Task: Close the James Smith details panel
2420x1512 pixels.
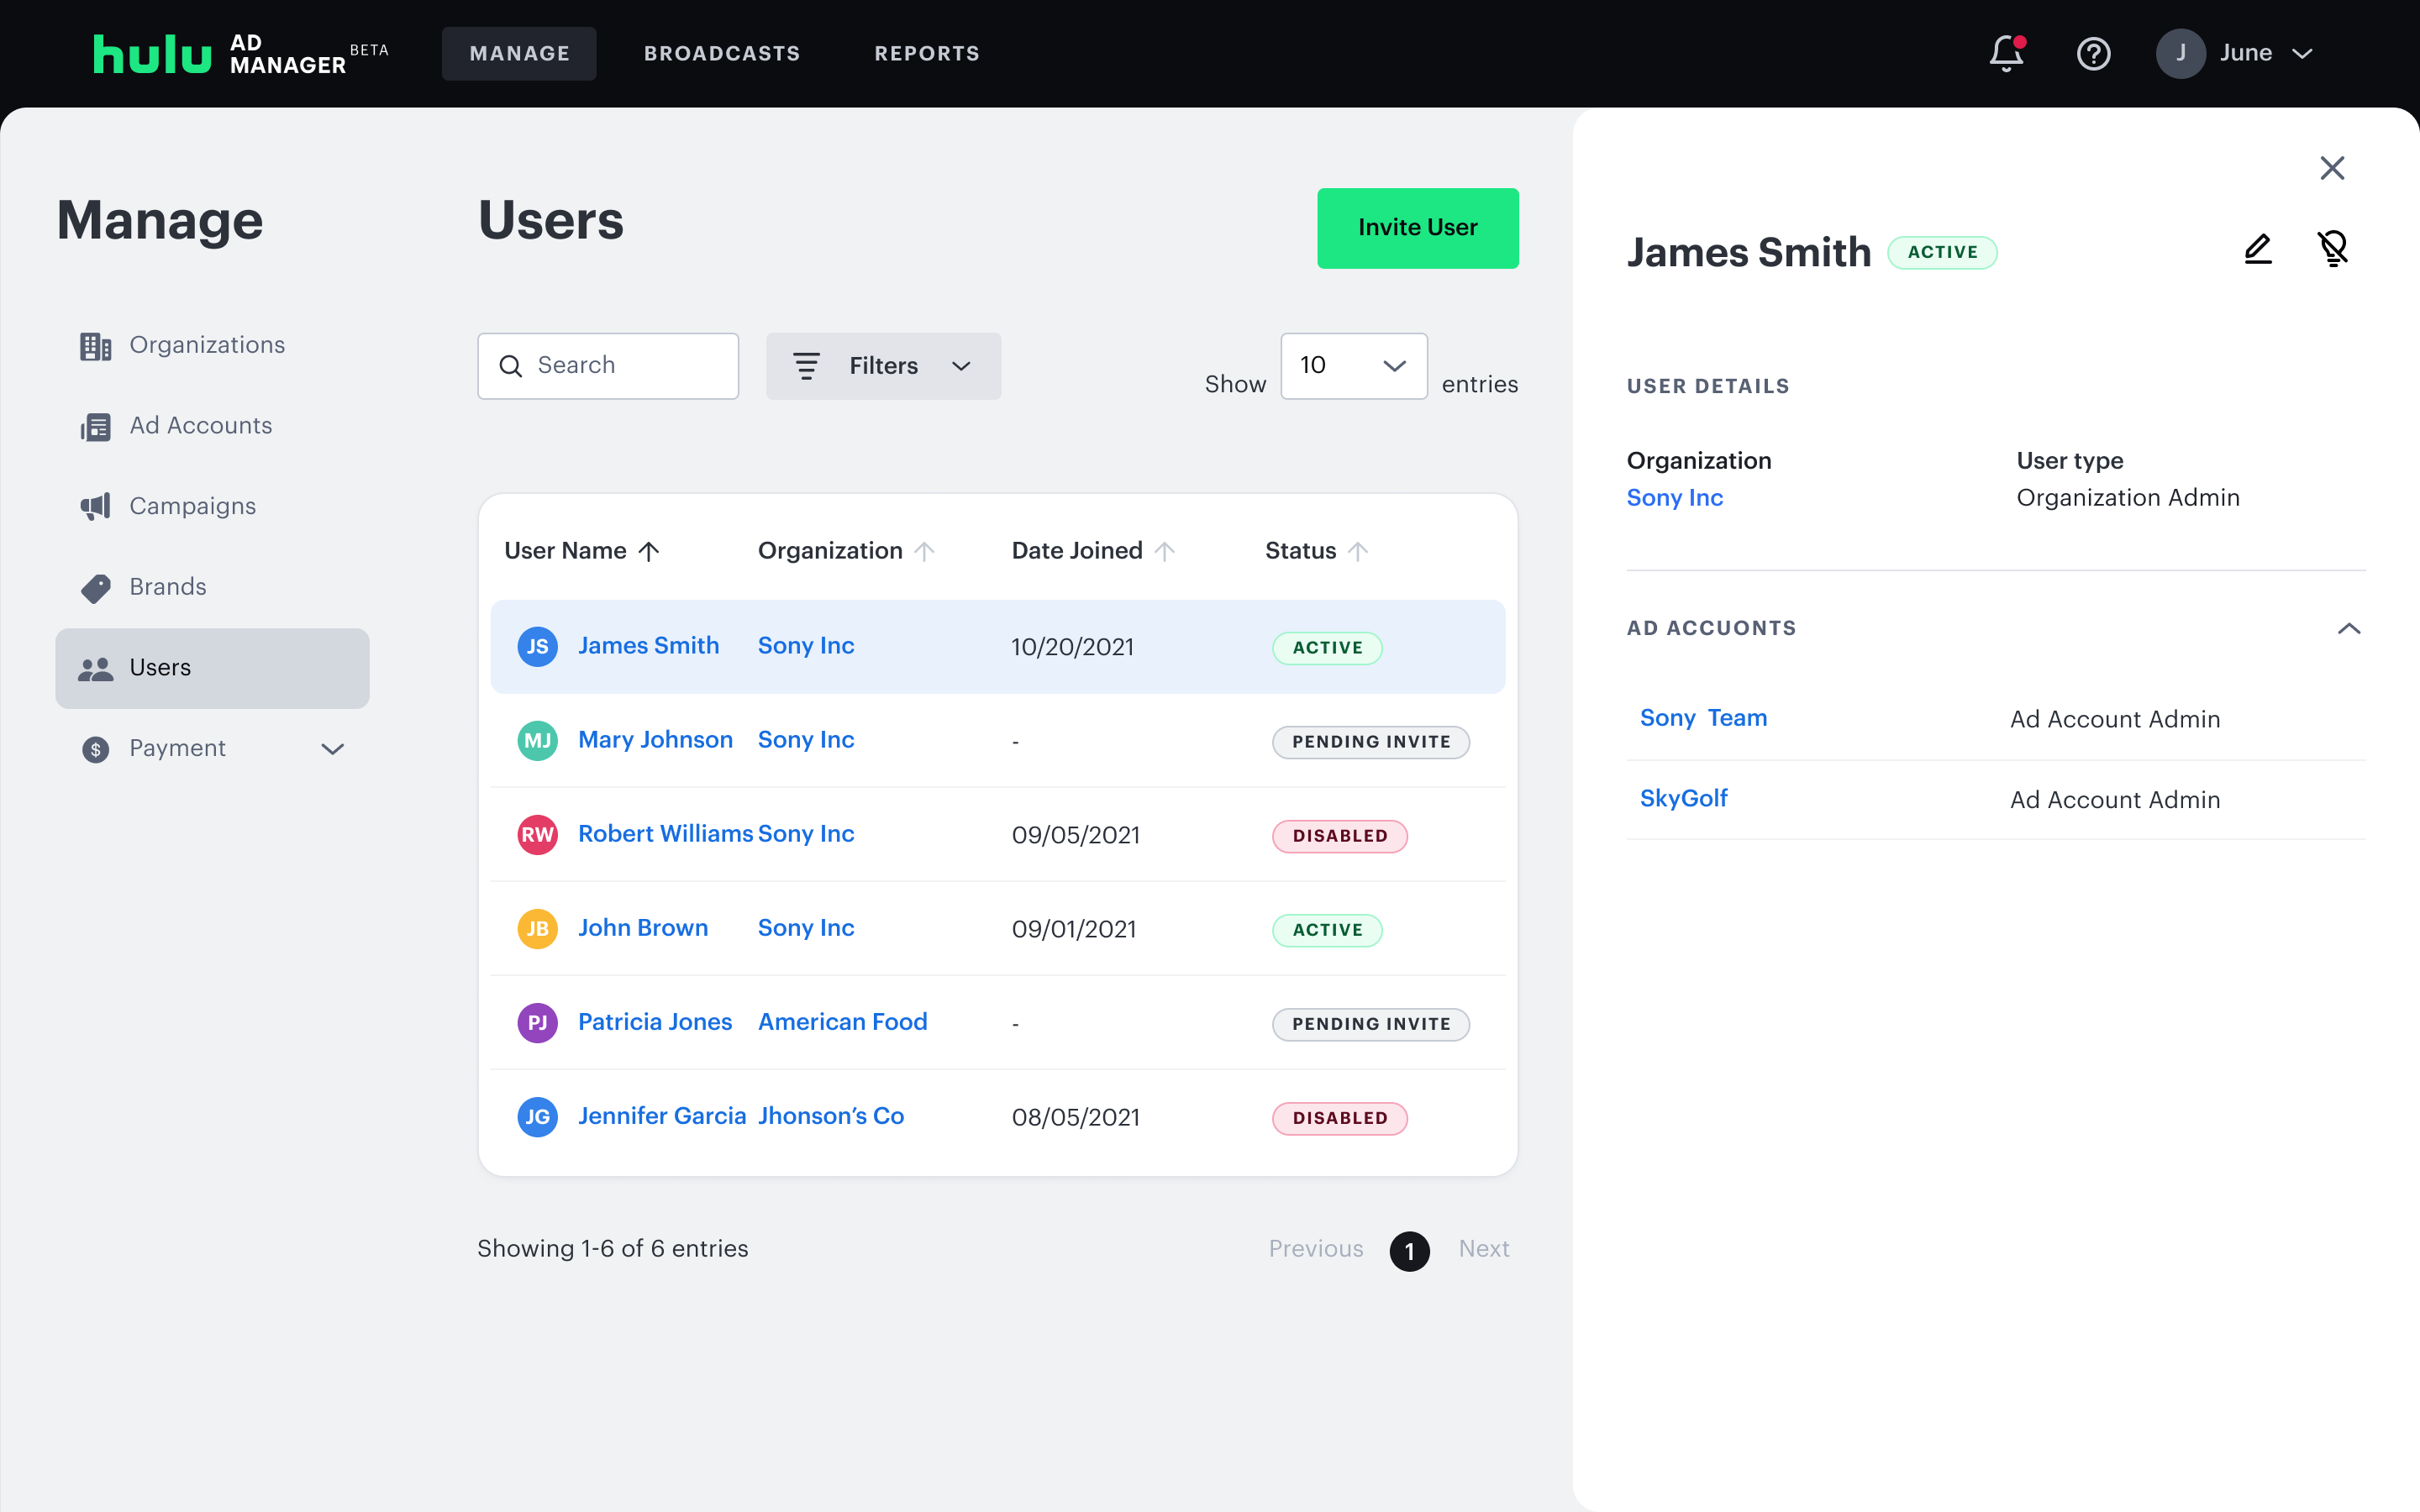Action: pos(2332,168)
